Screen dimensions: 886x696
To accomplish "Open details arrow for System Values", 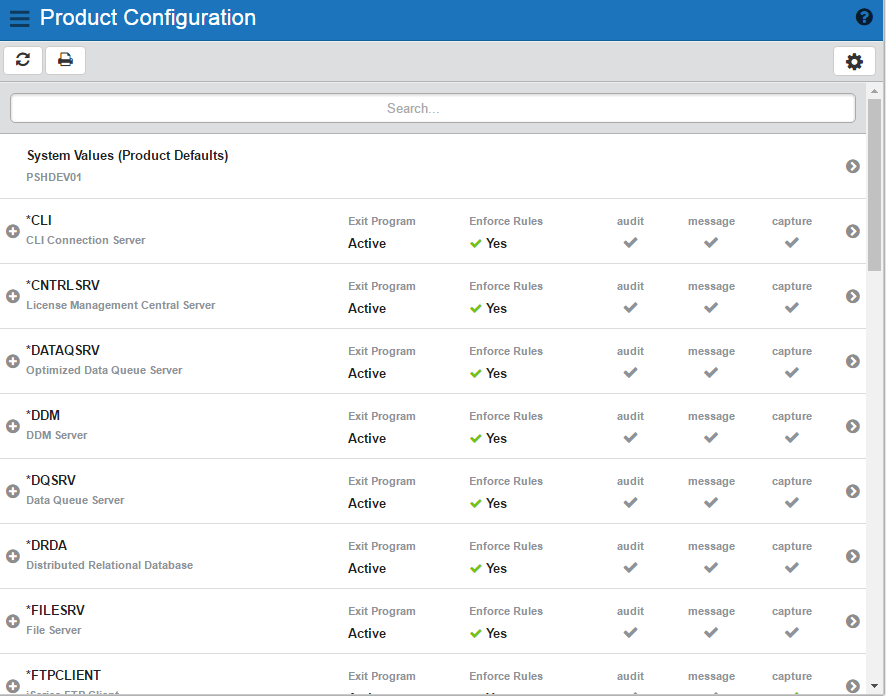I will 852,166.
